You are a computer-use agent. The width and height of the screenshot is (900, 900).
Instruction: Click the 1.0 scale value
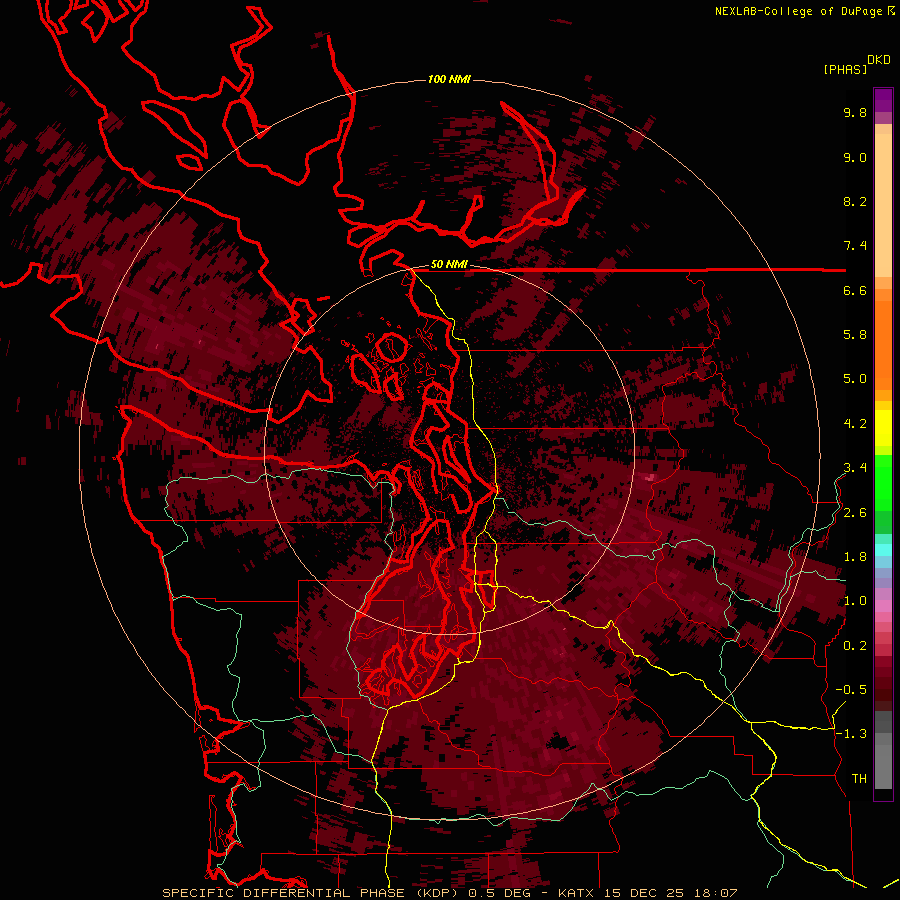point(855,601)
